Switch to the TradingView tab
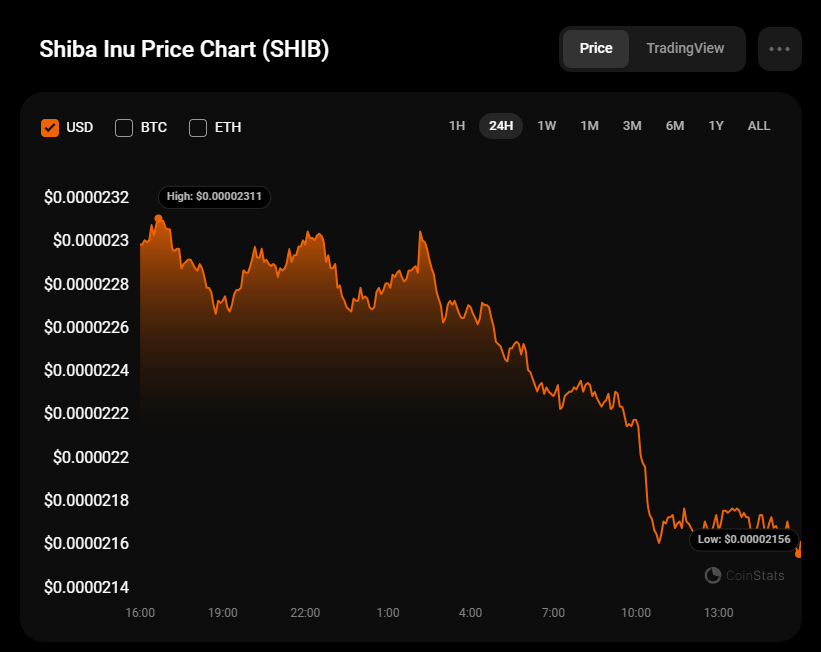Image resolution: width=821 pixels, height=652 pixels. (685, 49)
